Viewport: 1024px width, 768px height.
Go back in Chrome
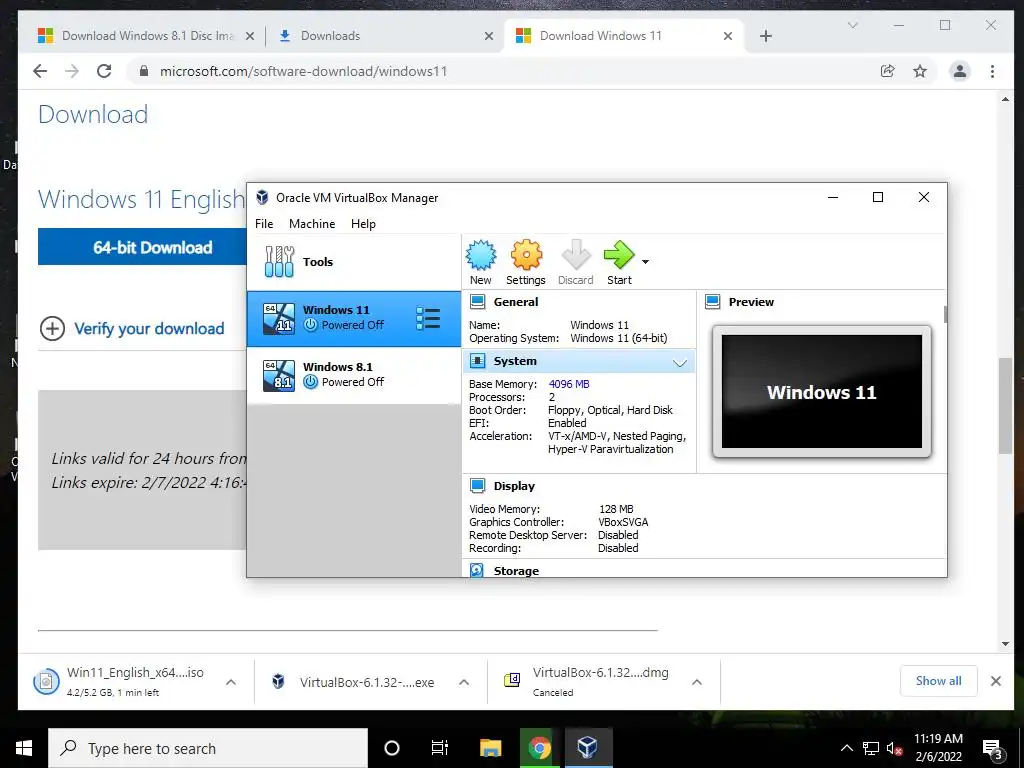tap(40, 71)
